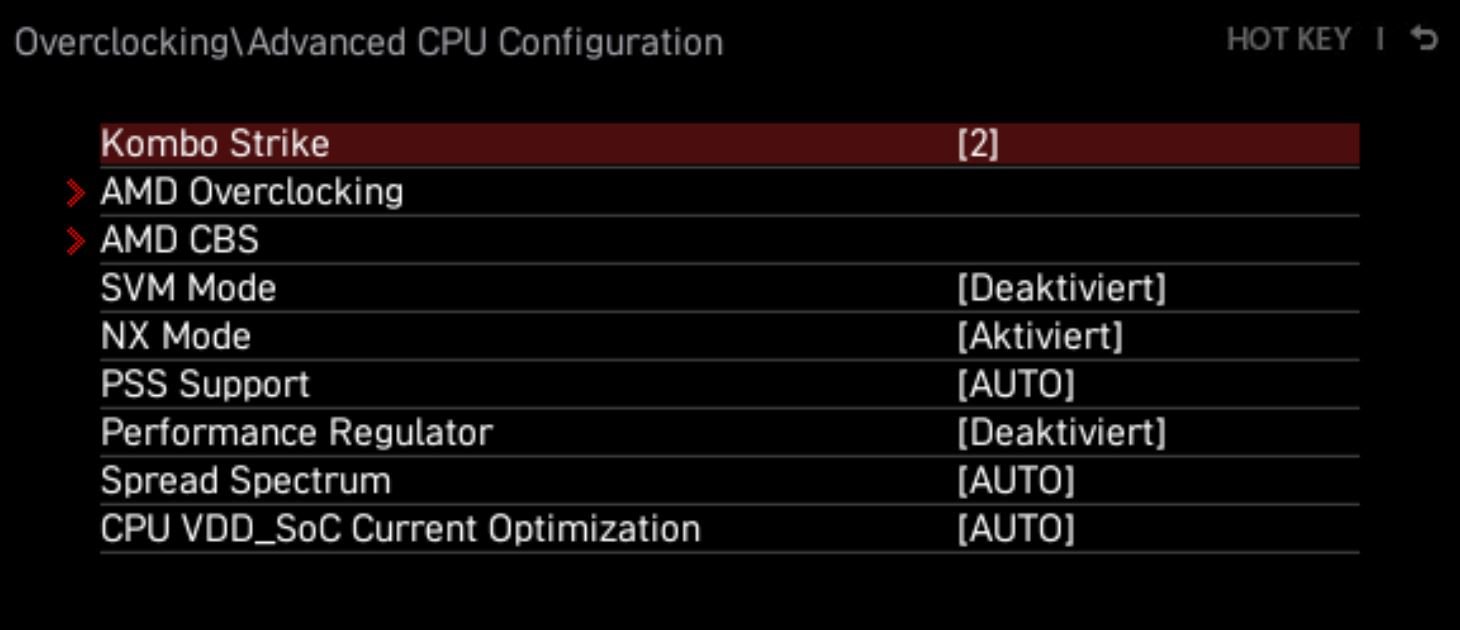Select the SVM Mode label
This screenshot has height=630, width=1460.
[188, 289]
